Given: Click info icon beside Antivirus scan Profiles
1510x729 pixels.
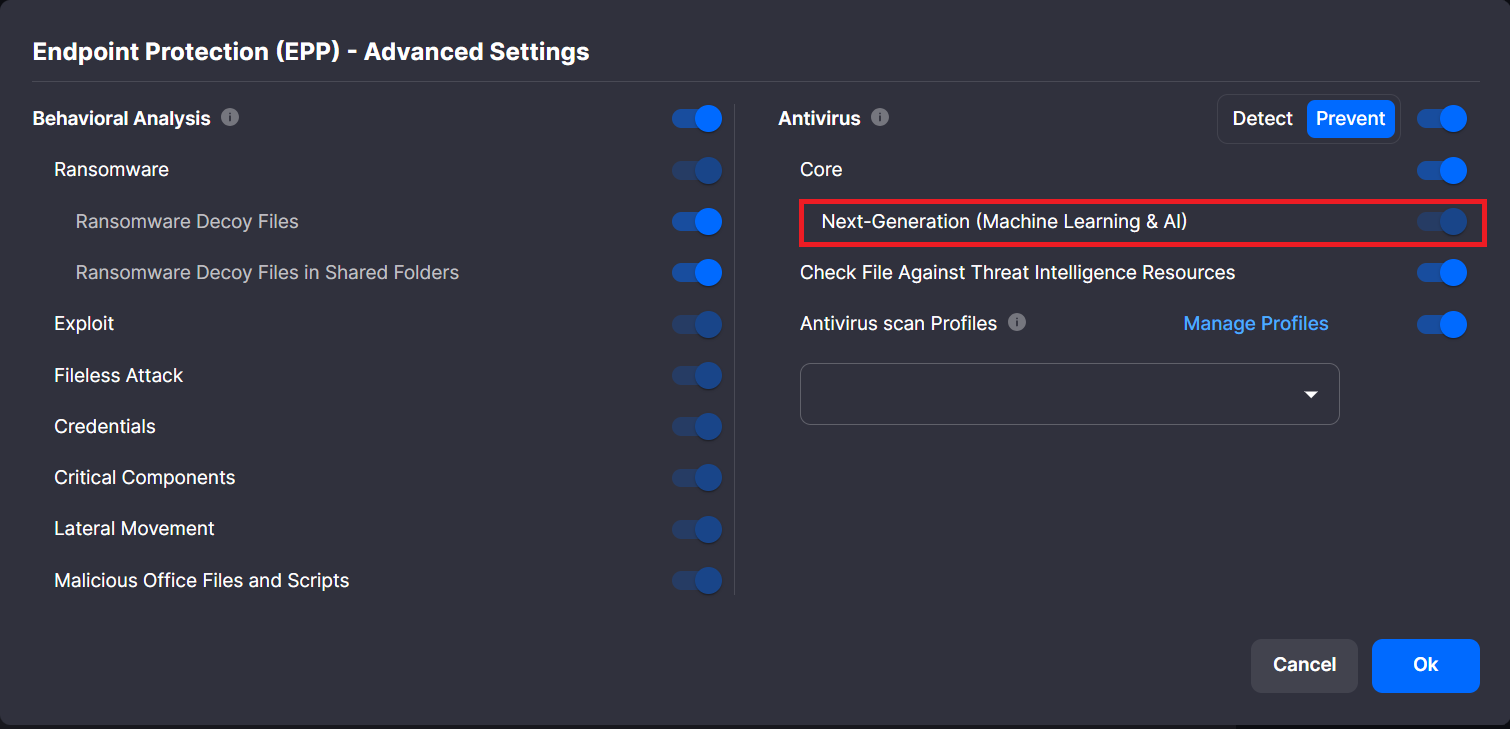Looking at the screenshot, I should click(1017, 322).
